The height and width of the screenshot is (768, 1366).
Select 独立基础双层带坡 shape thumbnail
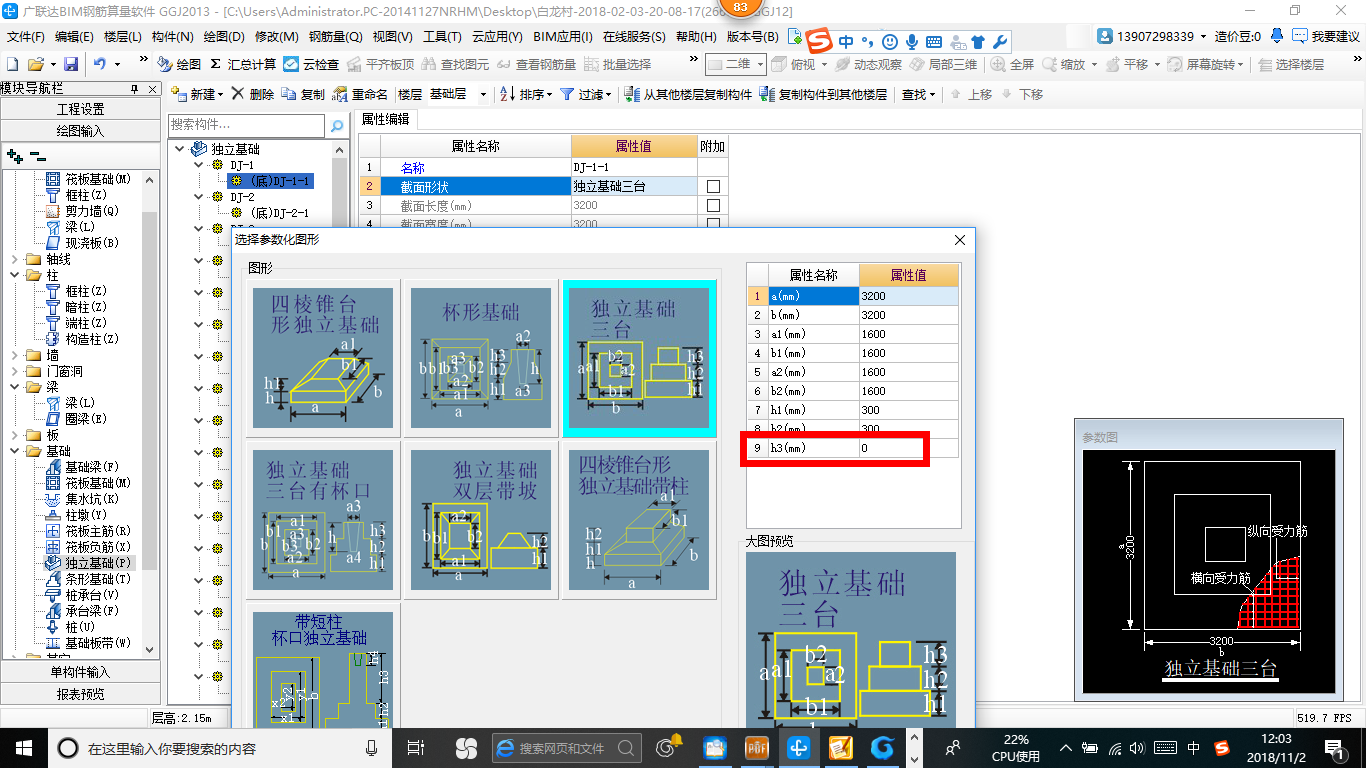(x=481, y=519)
